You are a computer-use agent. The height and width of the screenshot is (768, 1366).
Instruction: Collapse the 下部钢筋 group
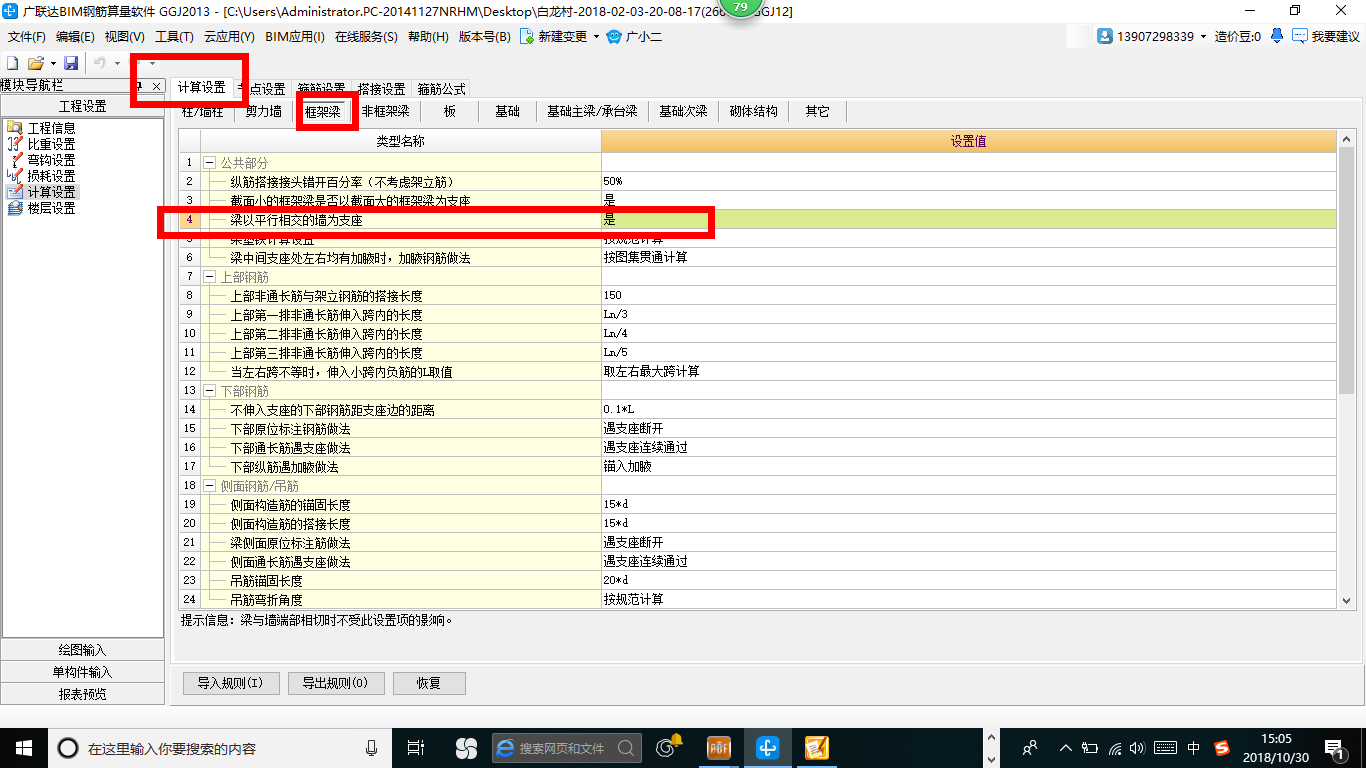[x=210, y=391]
